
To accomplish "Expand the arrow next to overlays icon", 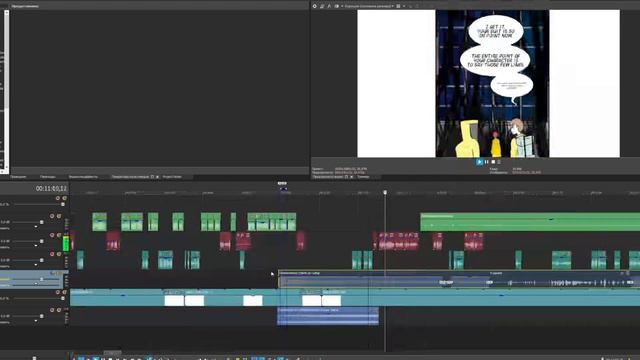I will (404, 6).
